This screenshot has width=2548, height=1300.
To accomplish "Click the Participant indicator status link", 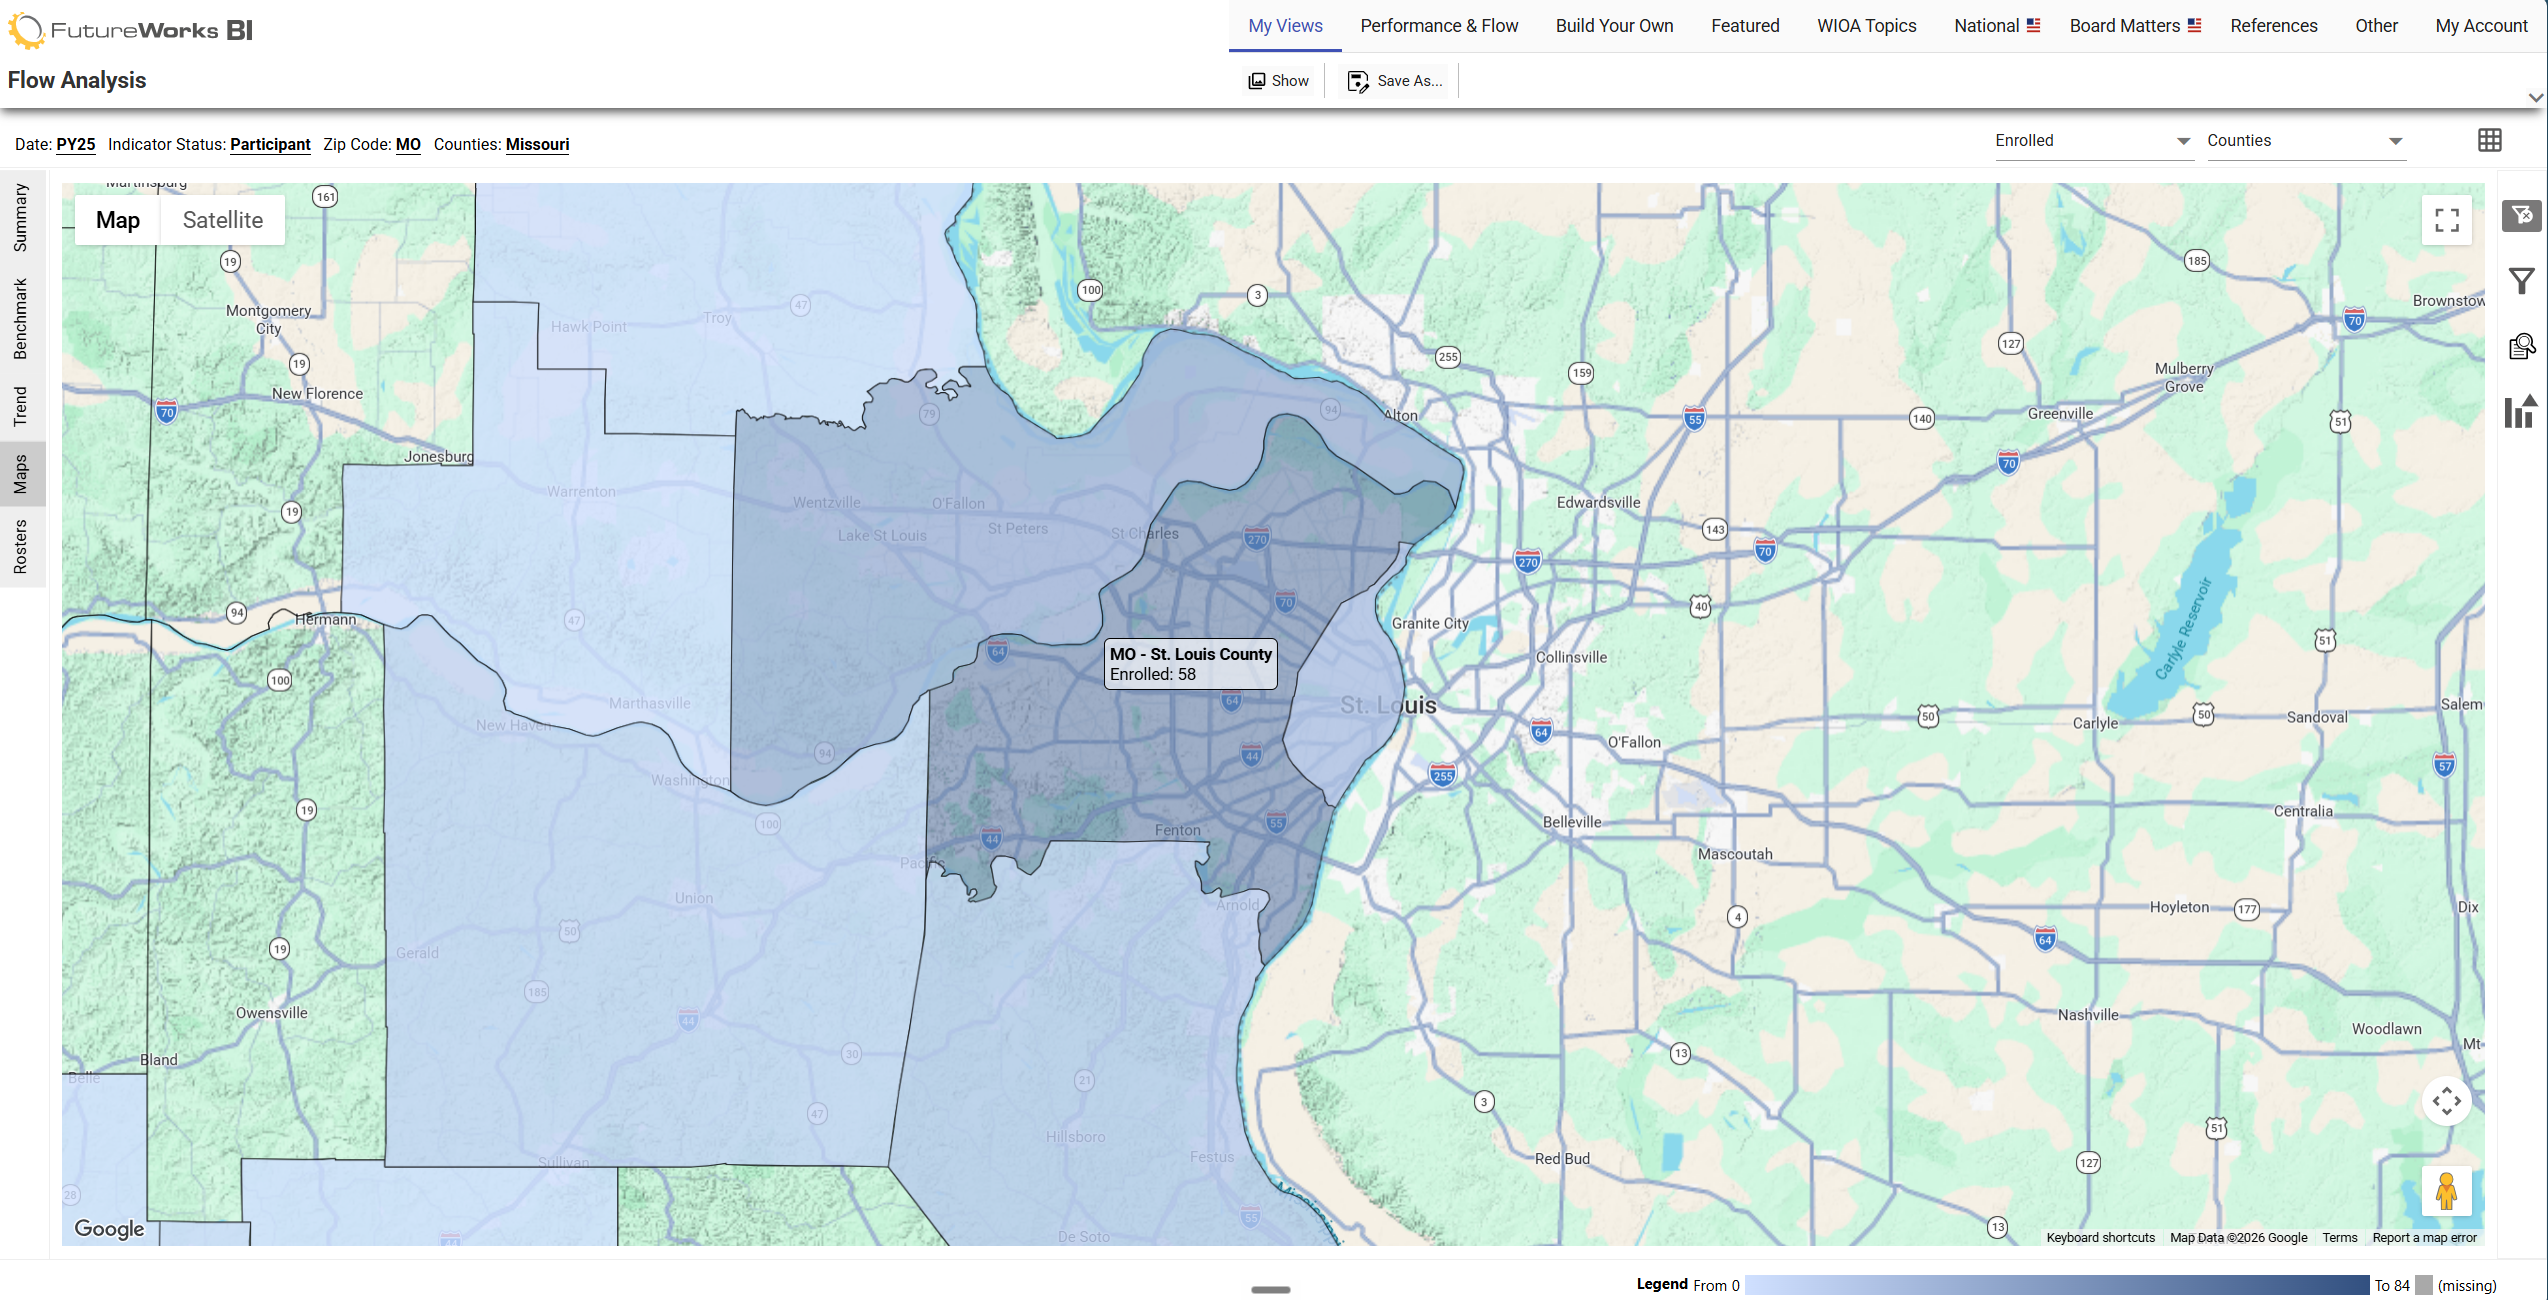I will click(x=270, y=144).
